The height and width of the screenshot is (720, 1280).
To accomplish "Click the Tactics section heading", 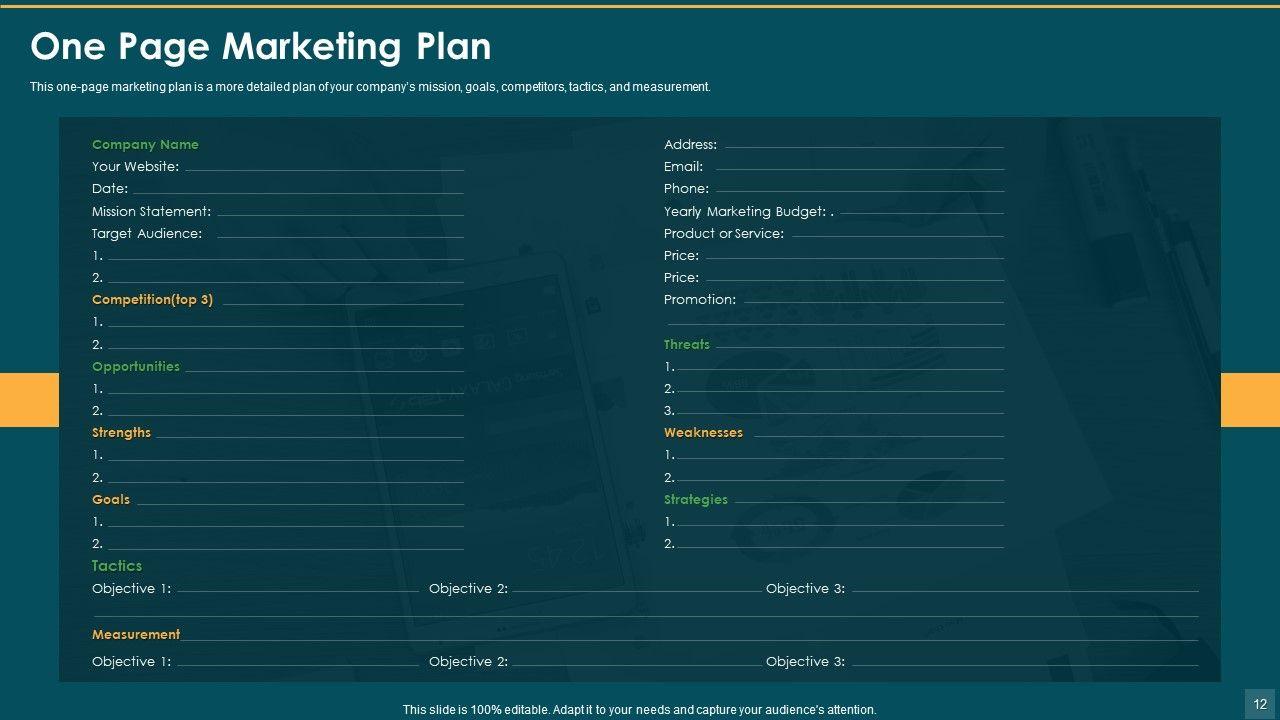I will pyautogui.click(x=117, y=566).
